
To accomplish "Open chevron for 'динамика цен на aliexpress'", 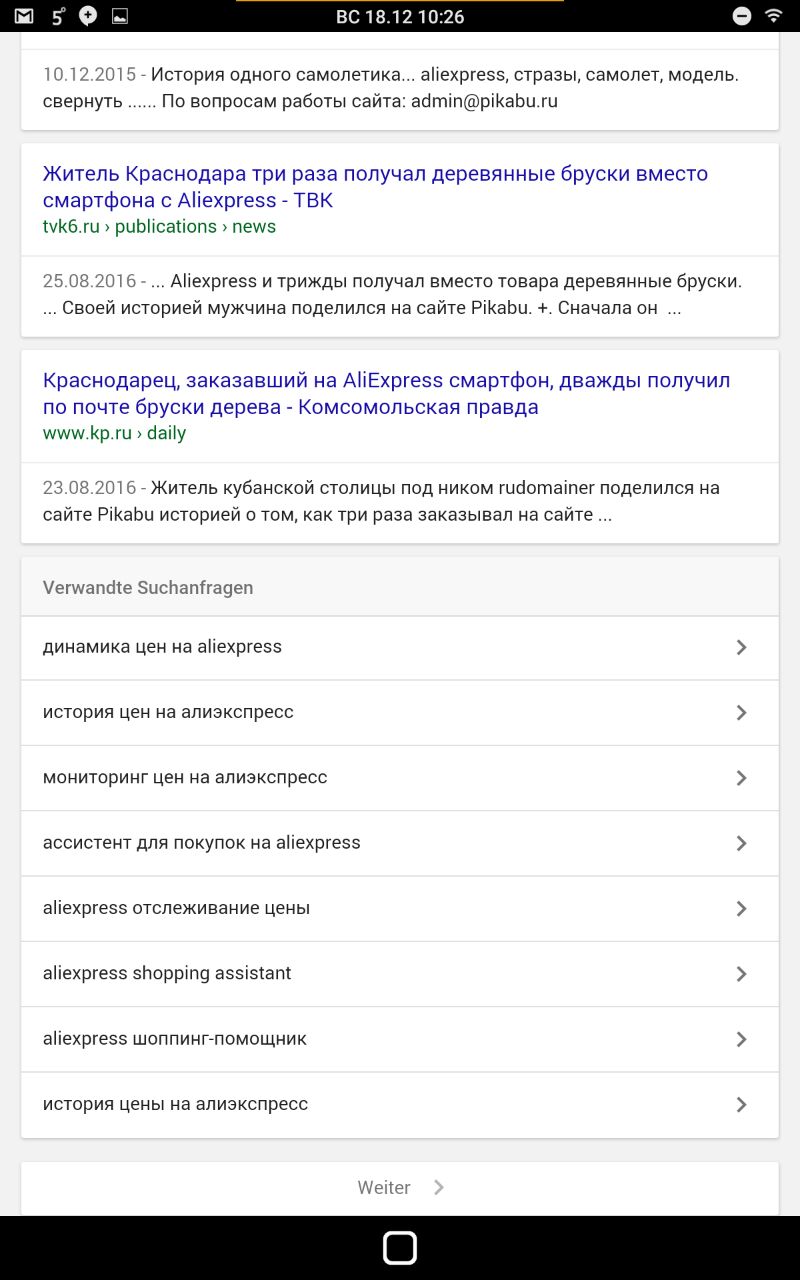I will 741,647.
